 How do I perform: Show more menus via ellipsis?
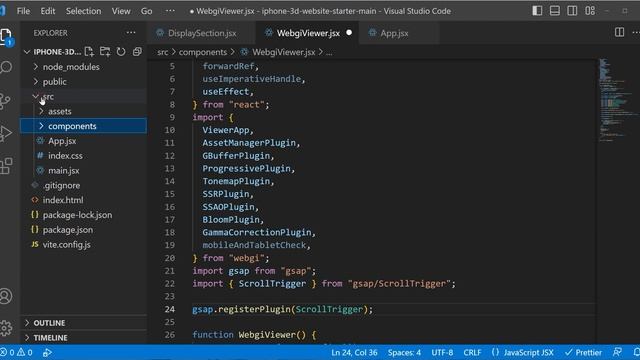pyautogui.click(x=170, y=11)
